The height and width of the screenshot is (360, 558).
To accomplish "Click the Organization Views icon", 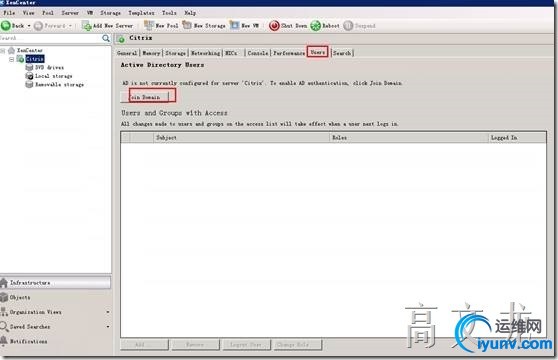I will pos(4,312).
